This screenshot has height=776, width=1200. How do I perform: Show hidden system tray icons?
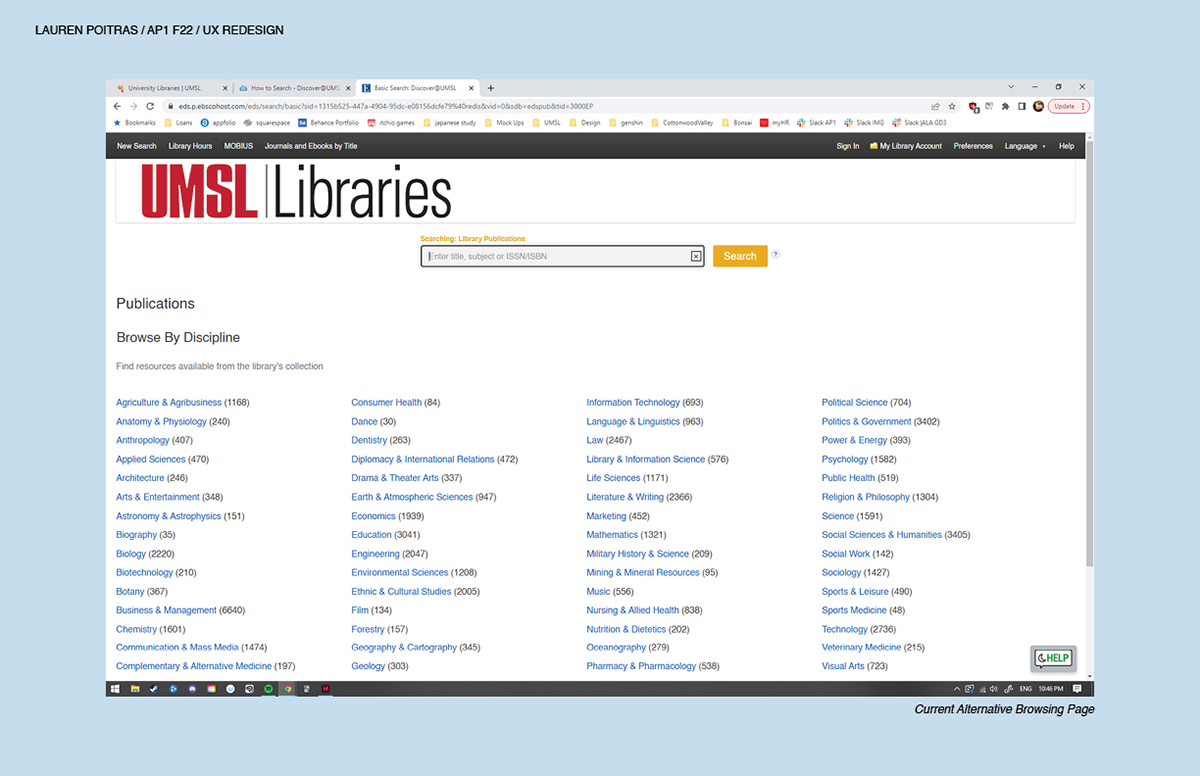pos(957,689)
